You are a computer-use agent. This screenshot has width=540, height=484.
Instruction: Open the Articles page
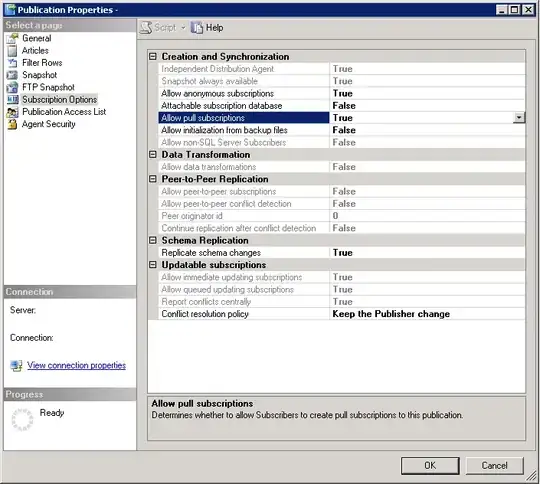click(x=35, y=51)
